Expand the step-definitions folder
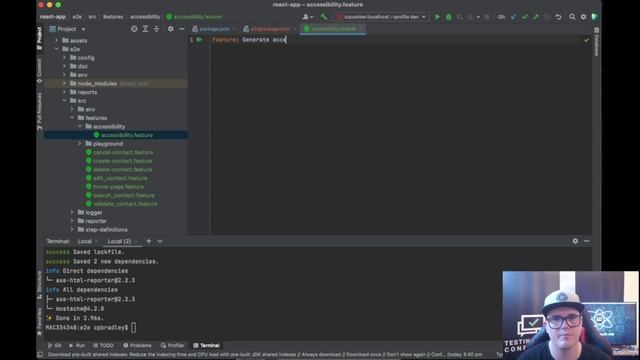Image resolution: width=640 pixels, height=360 pixels. tap(72, 229)
